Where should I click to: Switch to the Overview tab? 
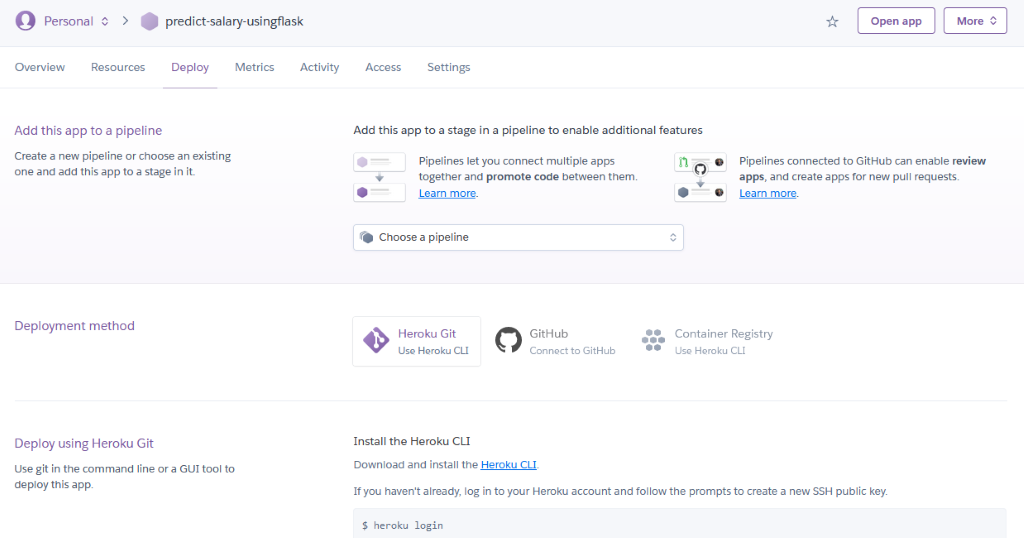tap(40, 67)
